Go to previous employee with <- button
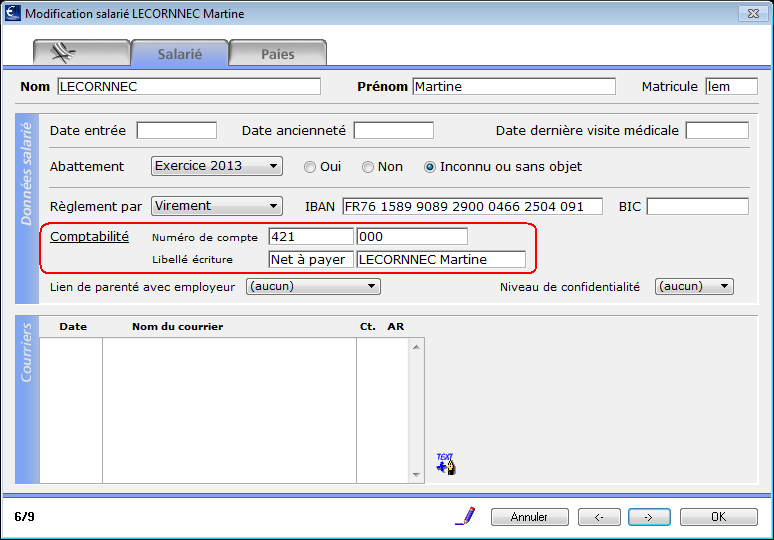 coord(599,517)
